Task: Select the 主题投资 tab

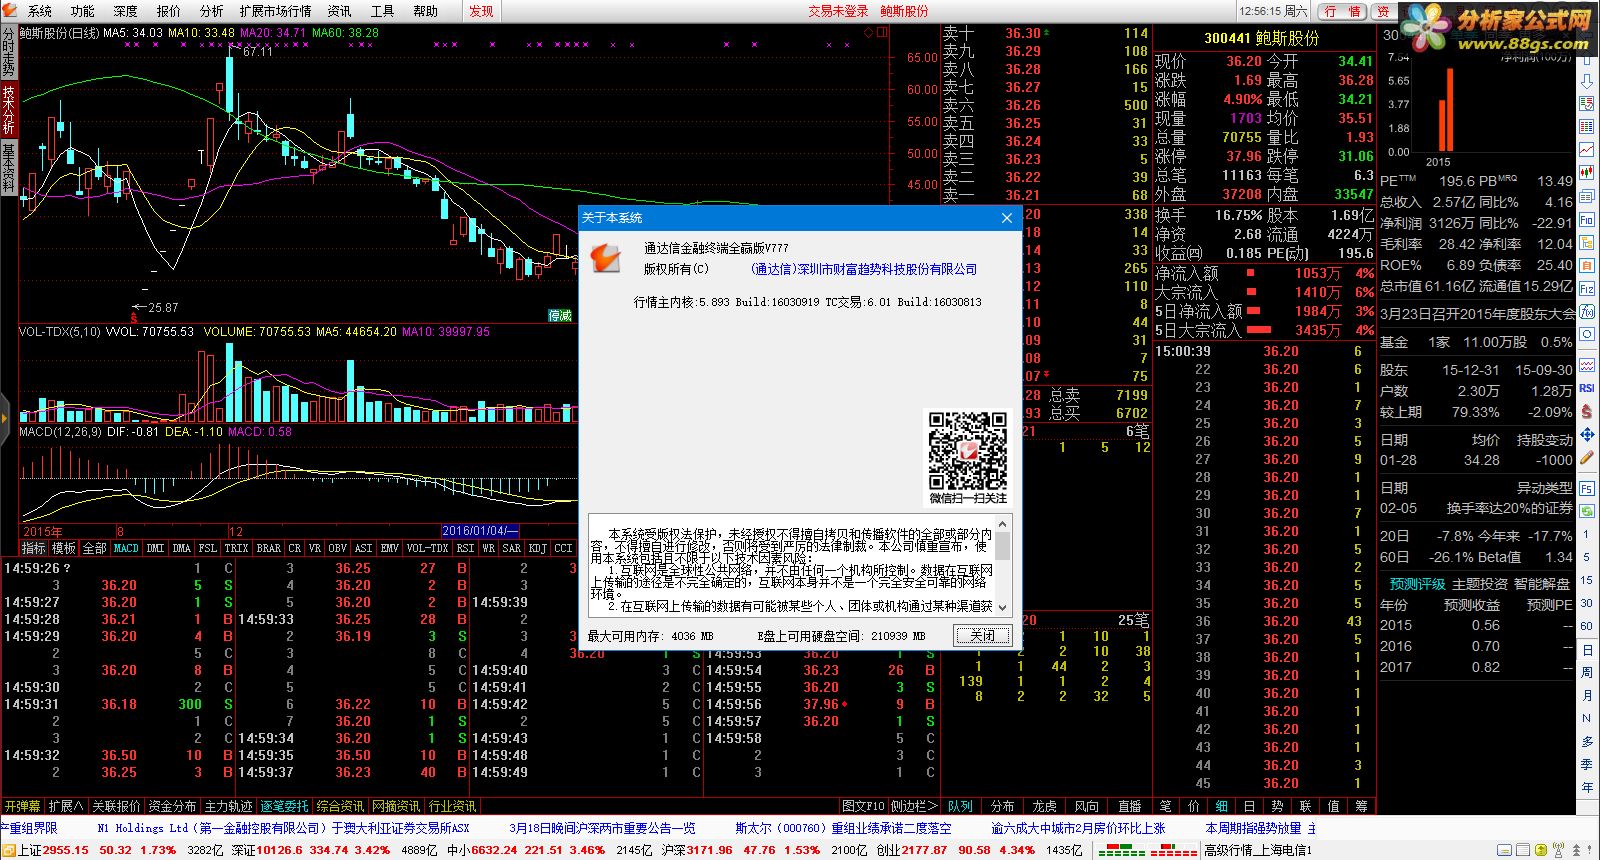Action: click(x=1480, y=584)
